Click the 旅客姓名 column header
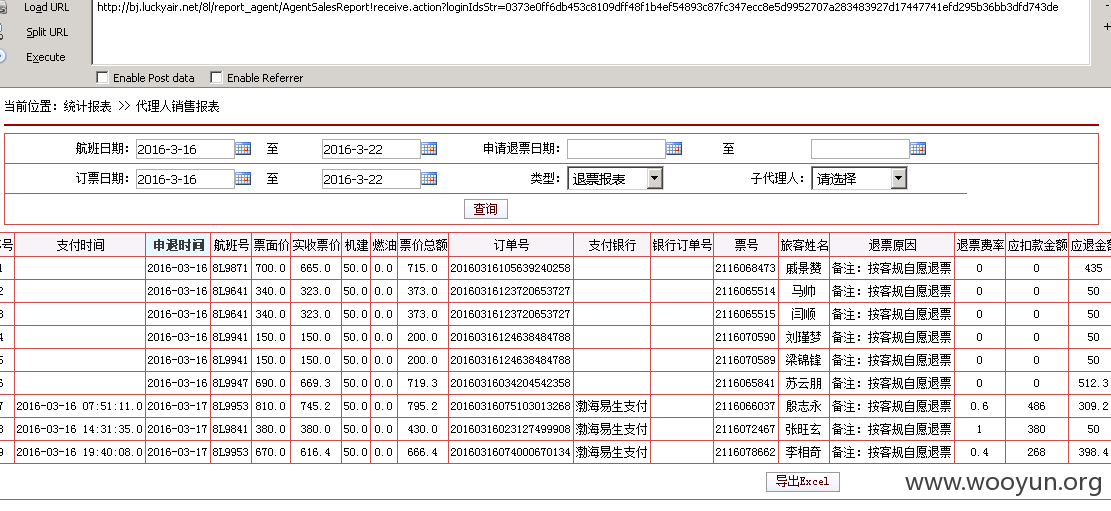 (803, 245)
